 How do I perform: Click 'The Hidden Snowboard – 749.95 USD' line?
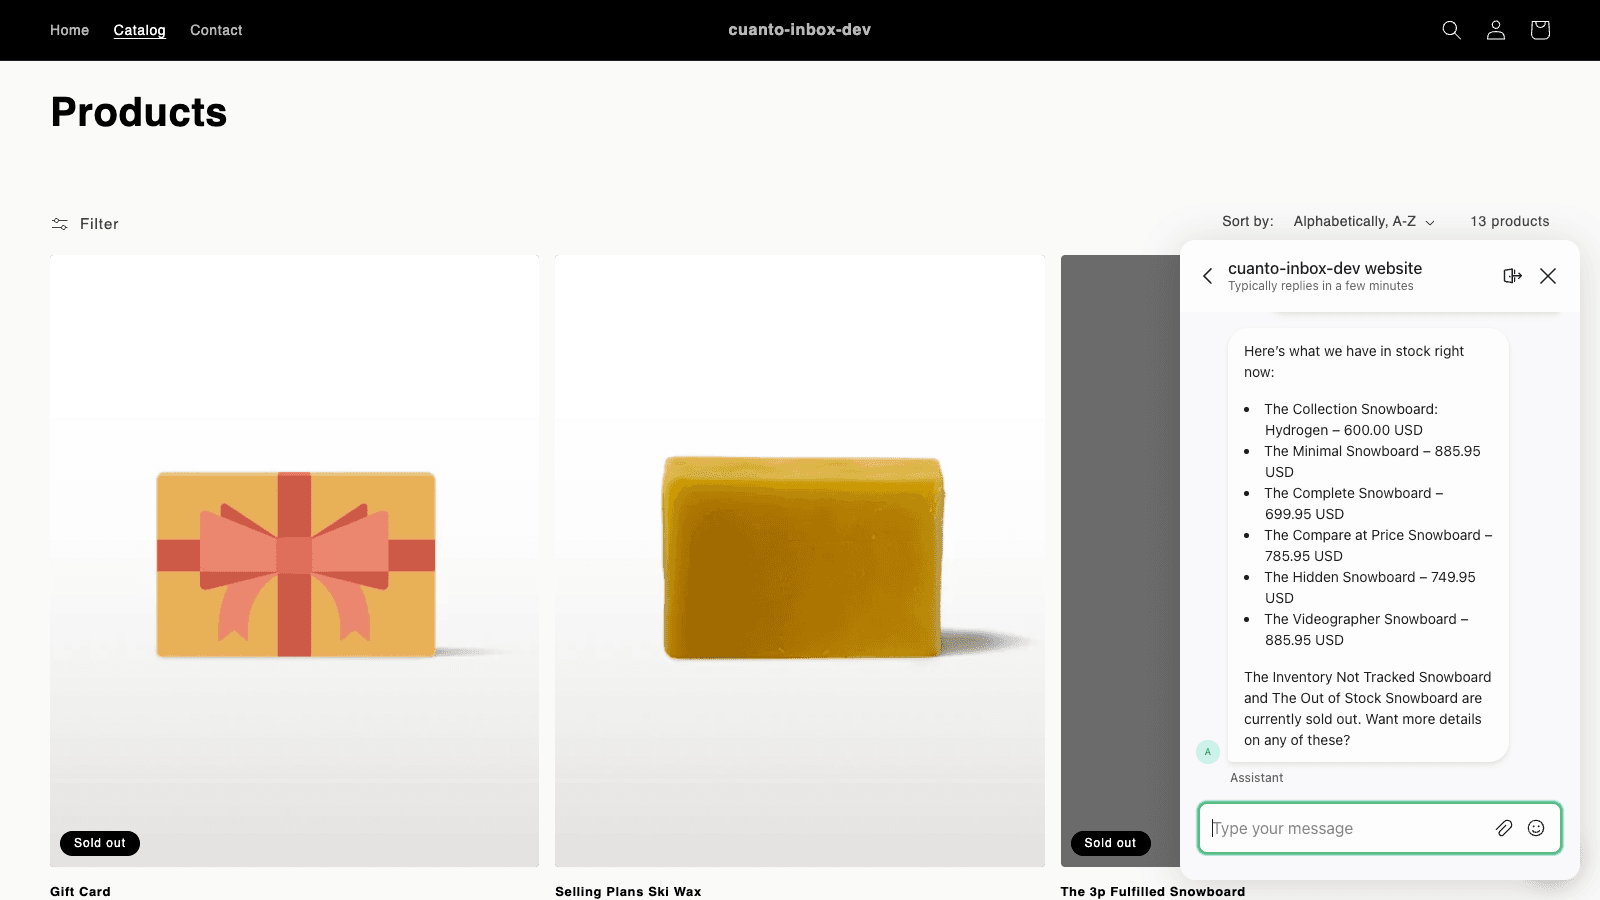(x=1370, y=587)
